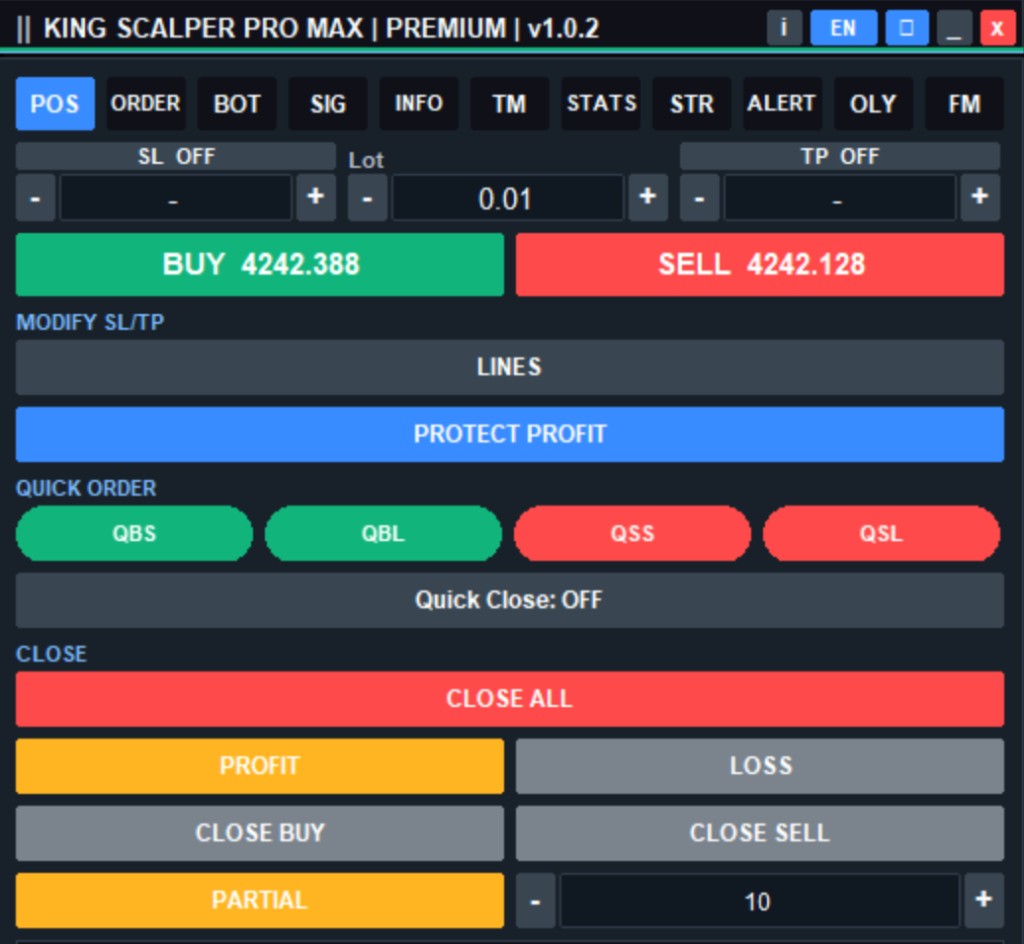Click the stop loss value field

[x=176, y=197]
